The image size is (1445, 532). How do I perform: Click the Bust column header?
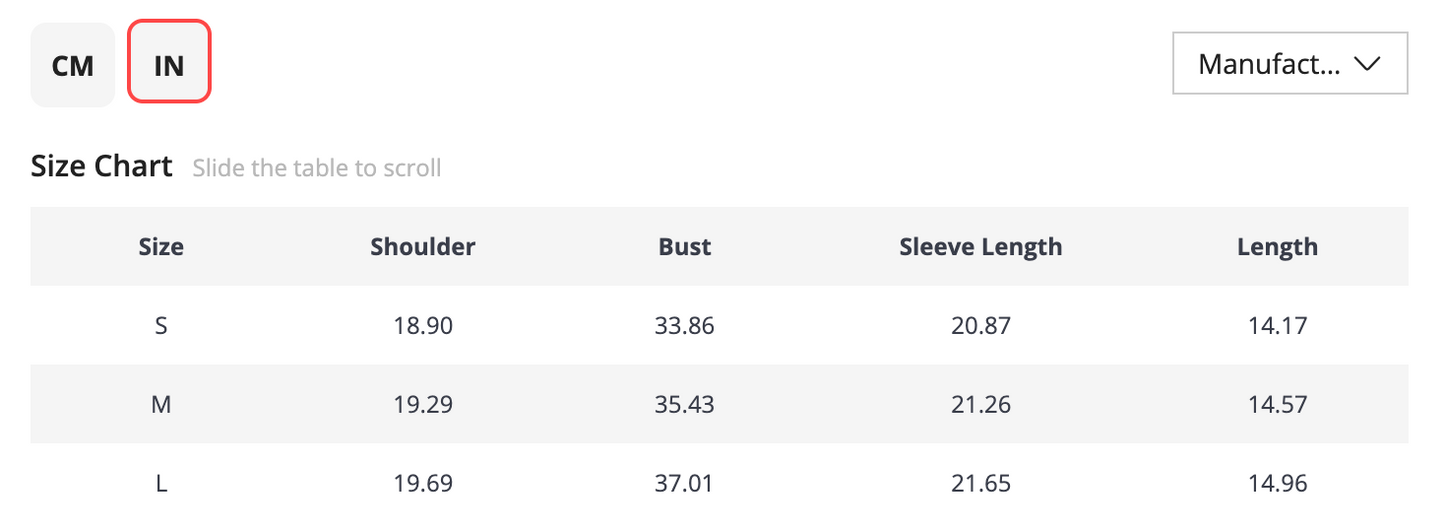pyautogui.click(x=685, y=247)
